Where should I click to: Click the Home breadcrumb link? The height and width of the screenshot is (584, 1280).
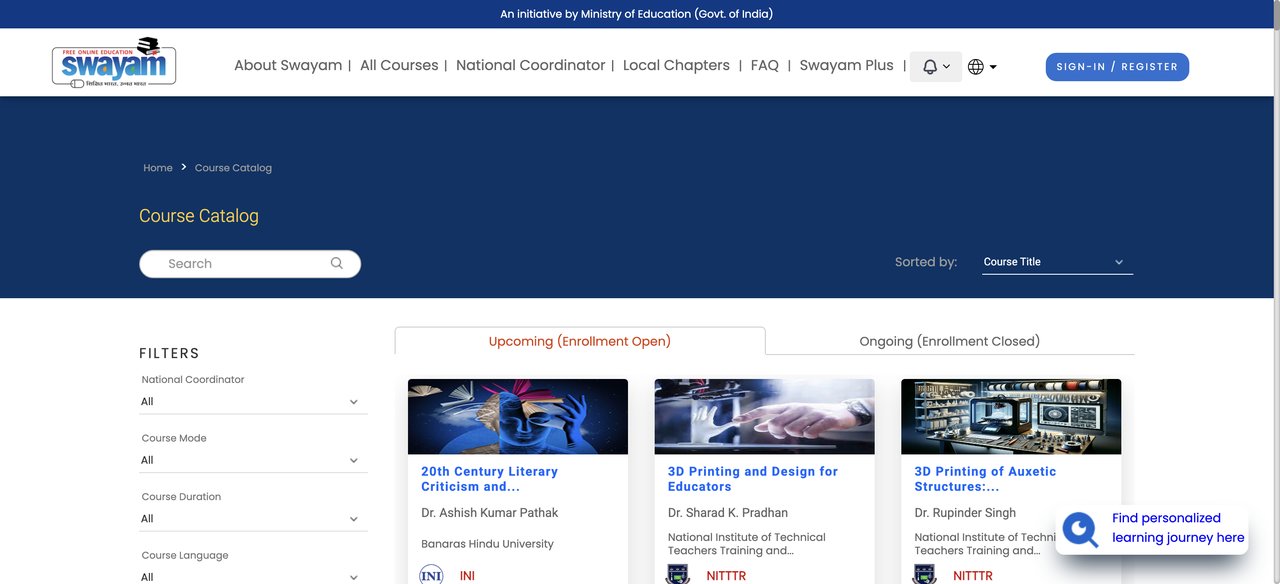coord(157,167)
